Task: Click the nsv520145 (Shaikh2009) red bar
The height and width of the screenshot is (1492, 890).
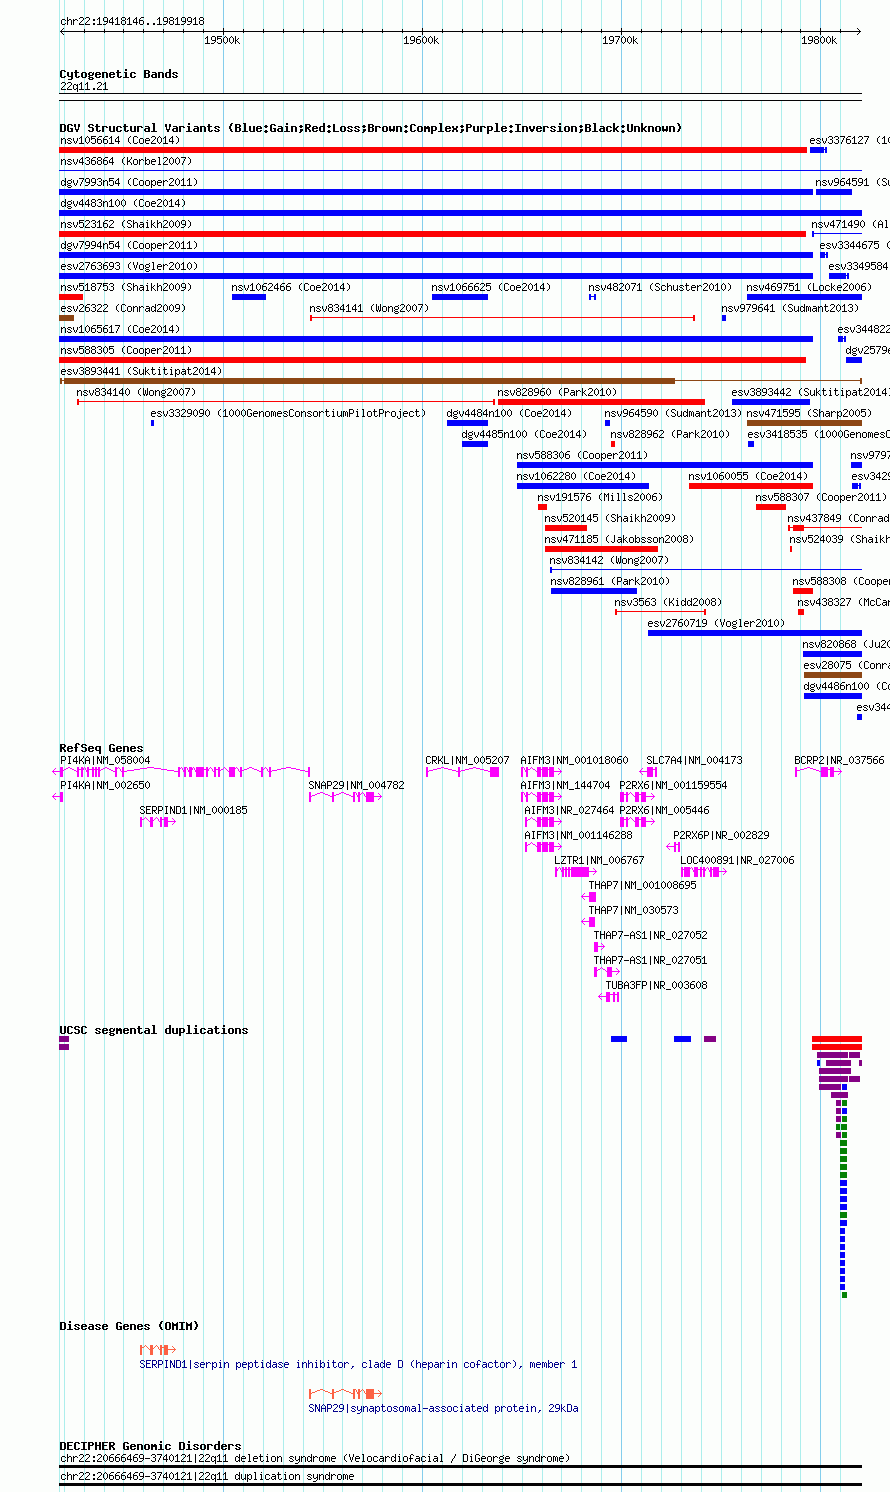Action: point(566,528)
